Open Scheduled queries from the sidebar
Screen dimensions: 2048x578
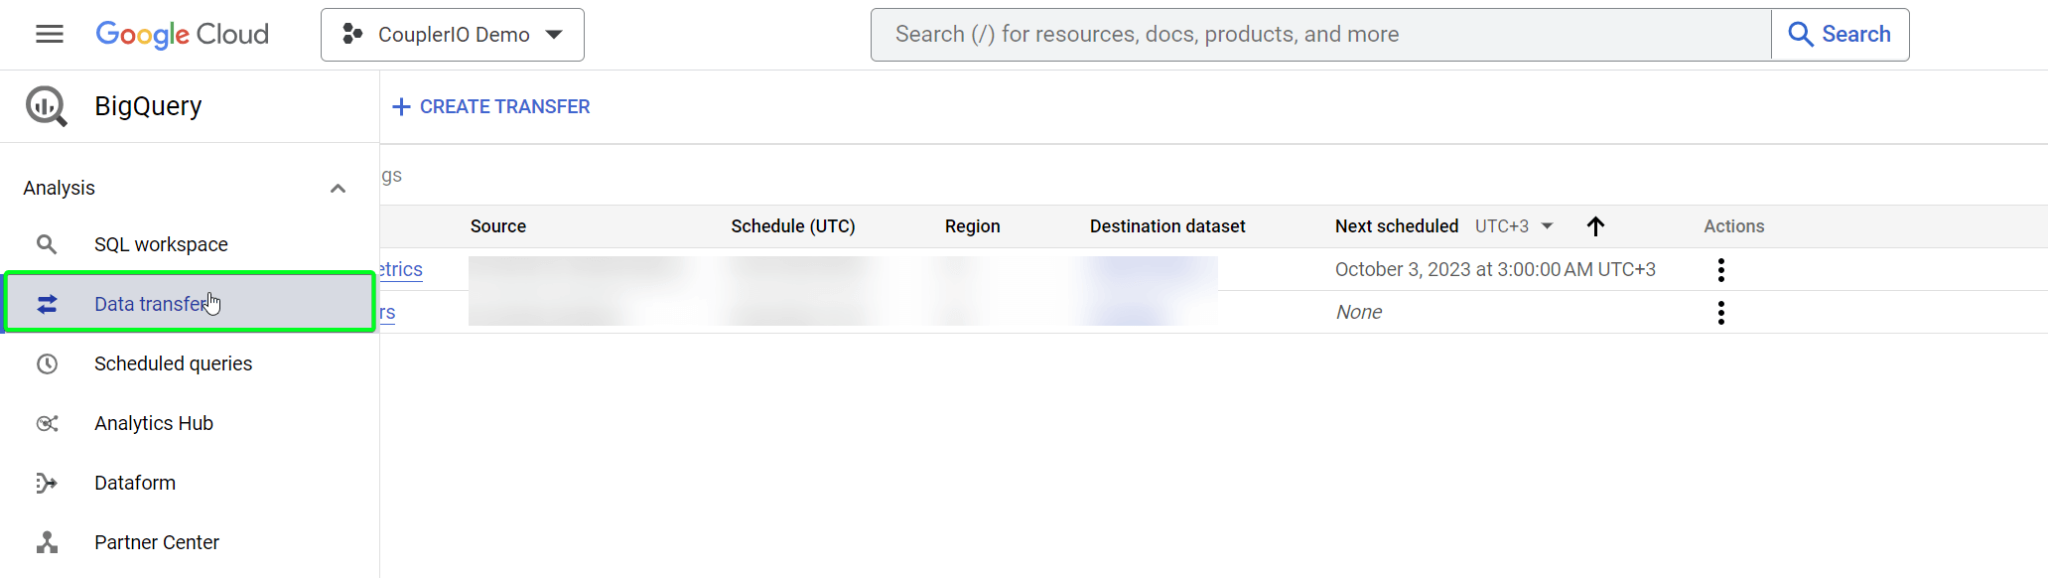click(173, 364)
